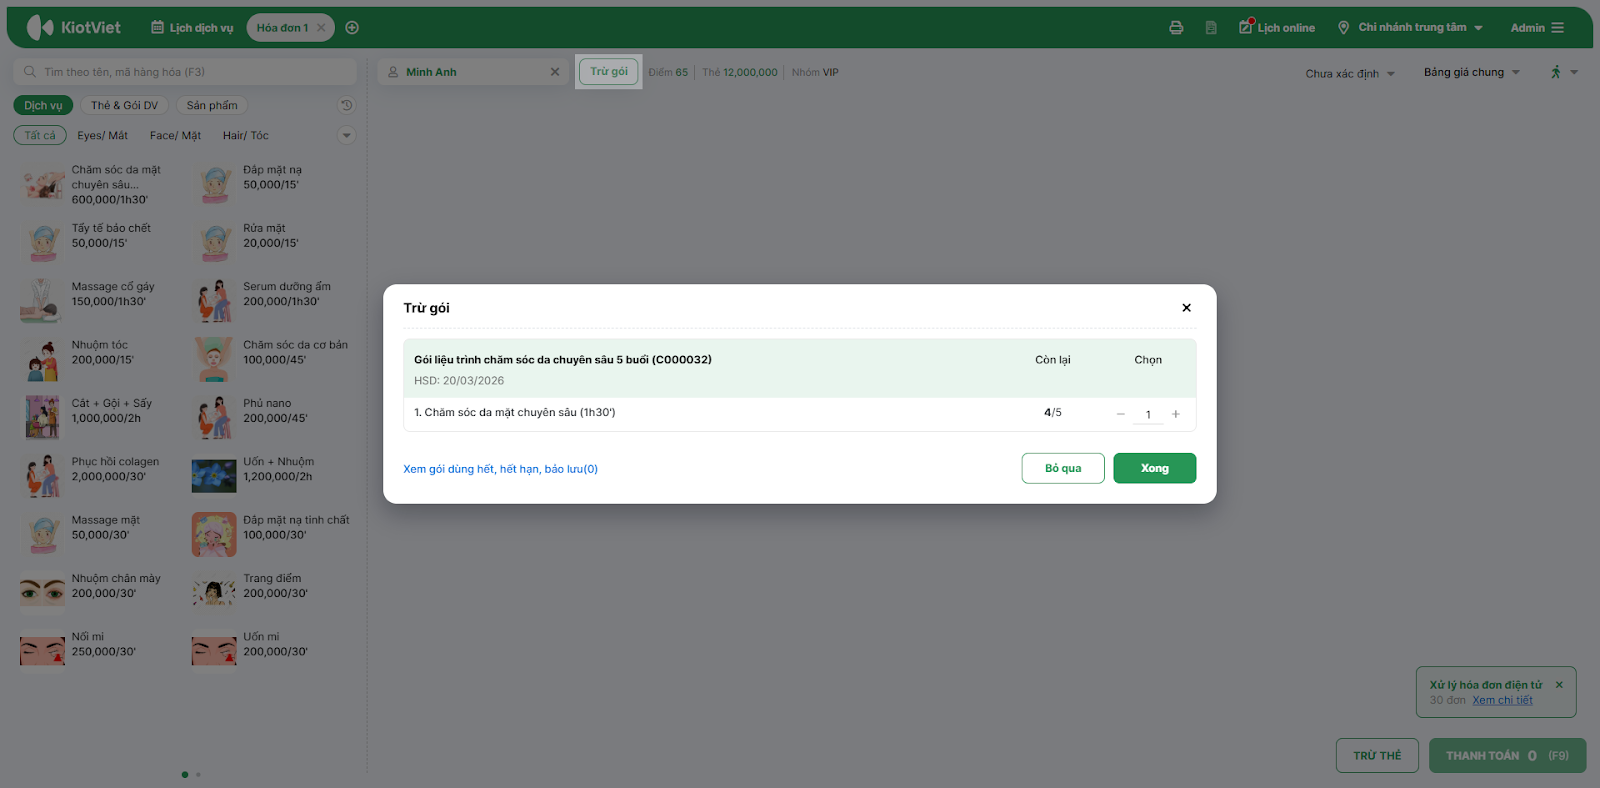Remove customer Minh Anh with X icon
The height and width of the screenshot is (788, 1600).
point(555,72)
